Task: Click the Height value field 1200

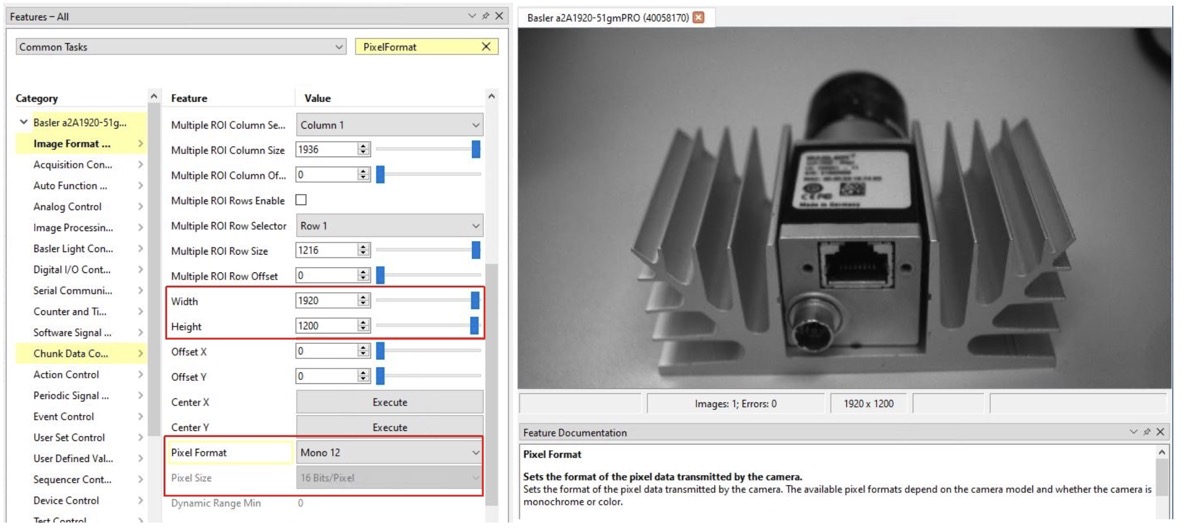Action: (326, 326)
